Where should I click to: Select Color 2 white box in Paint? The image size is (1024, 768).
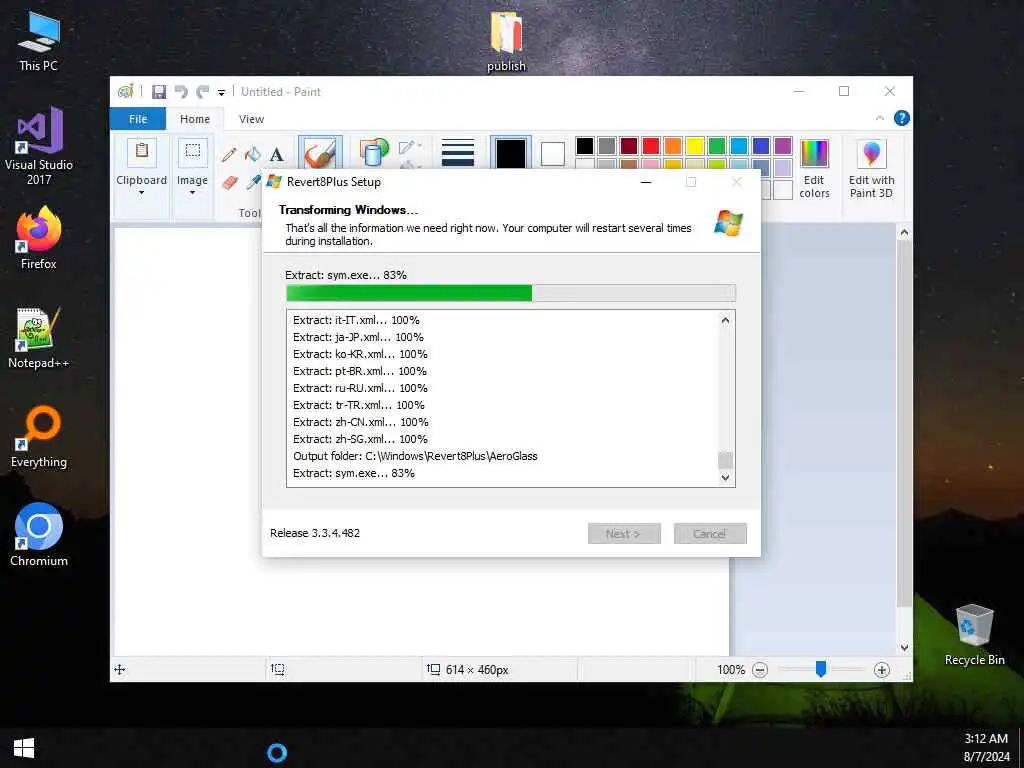click(x=552, y=154)
